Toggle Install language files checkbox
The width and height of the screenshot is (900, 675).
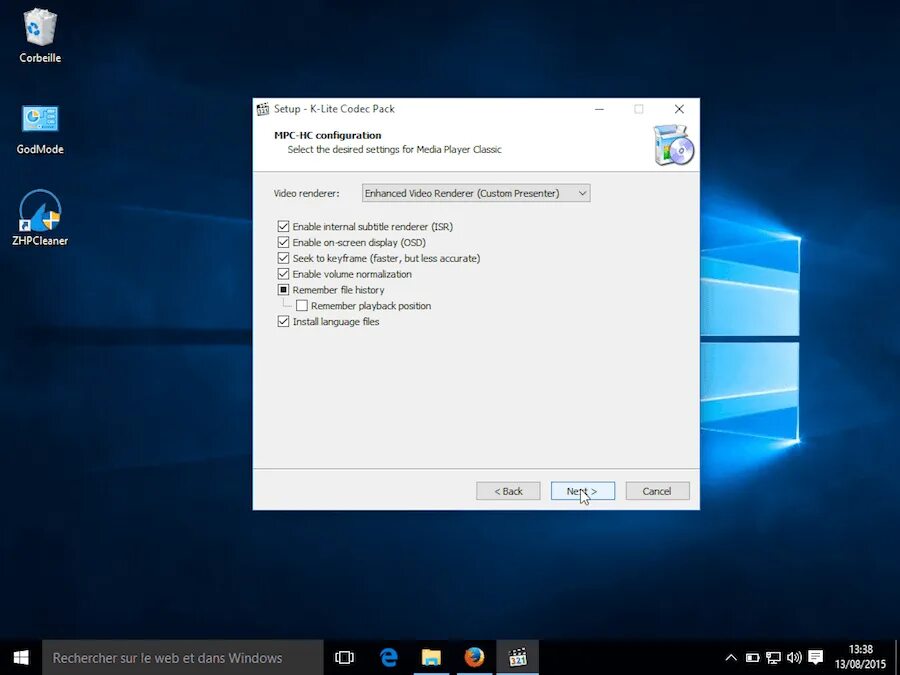(283, 321)
